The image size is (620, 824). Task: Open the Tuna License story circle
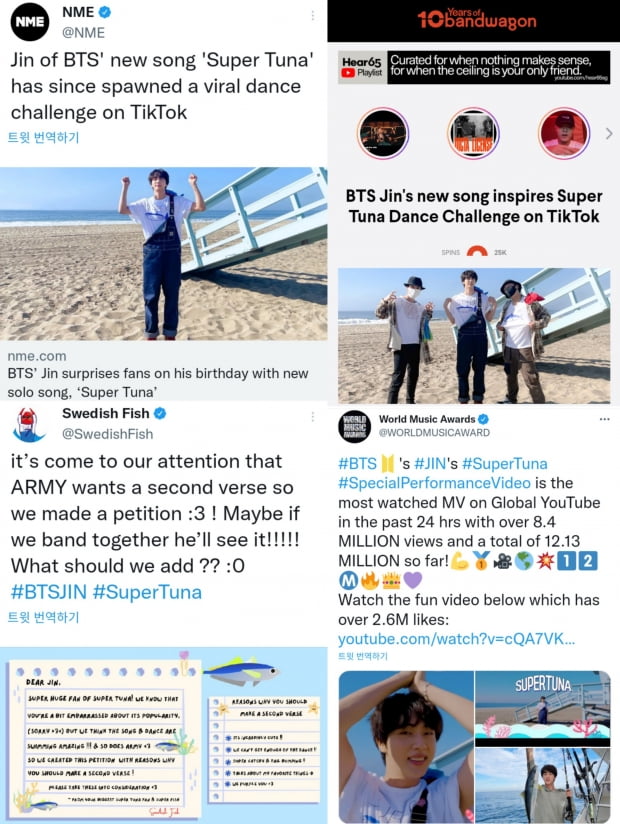[x=473, y=133]
